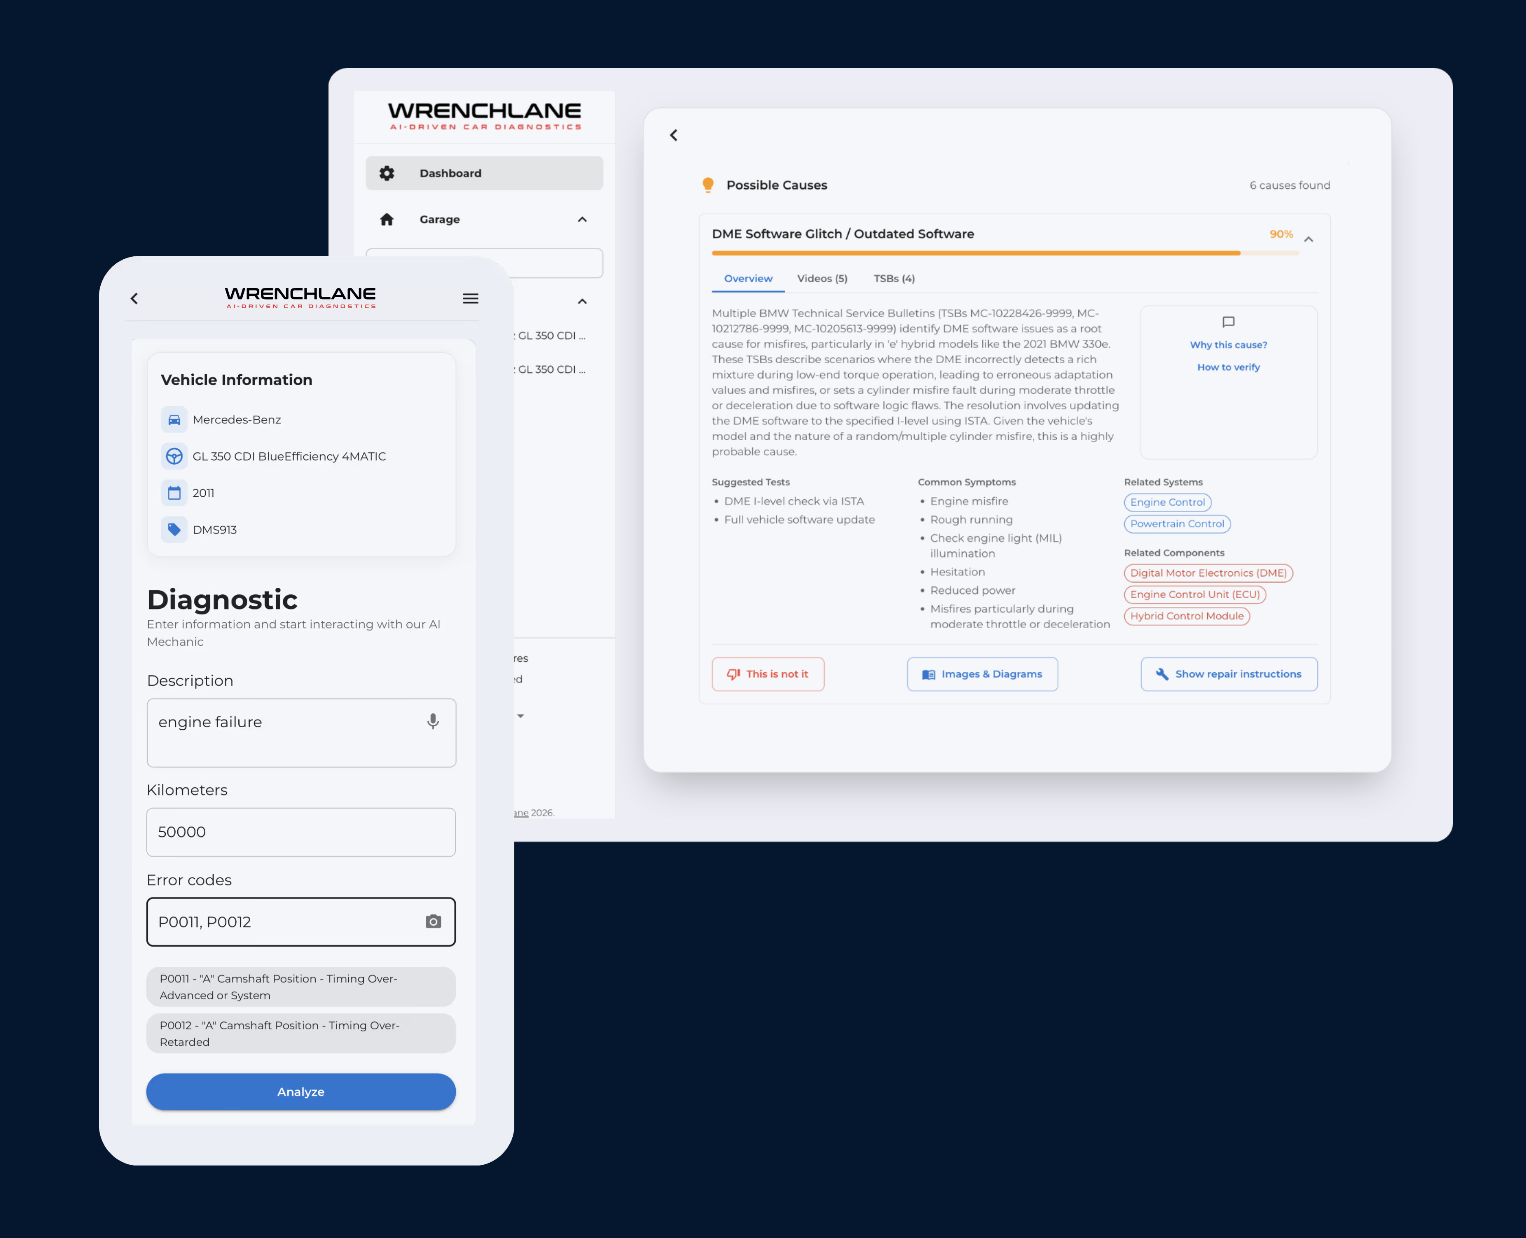Switch to the Overview tab
The height and width of the screenshot is (1238, 1526).
748,279
